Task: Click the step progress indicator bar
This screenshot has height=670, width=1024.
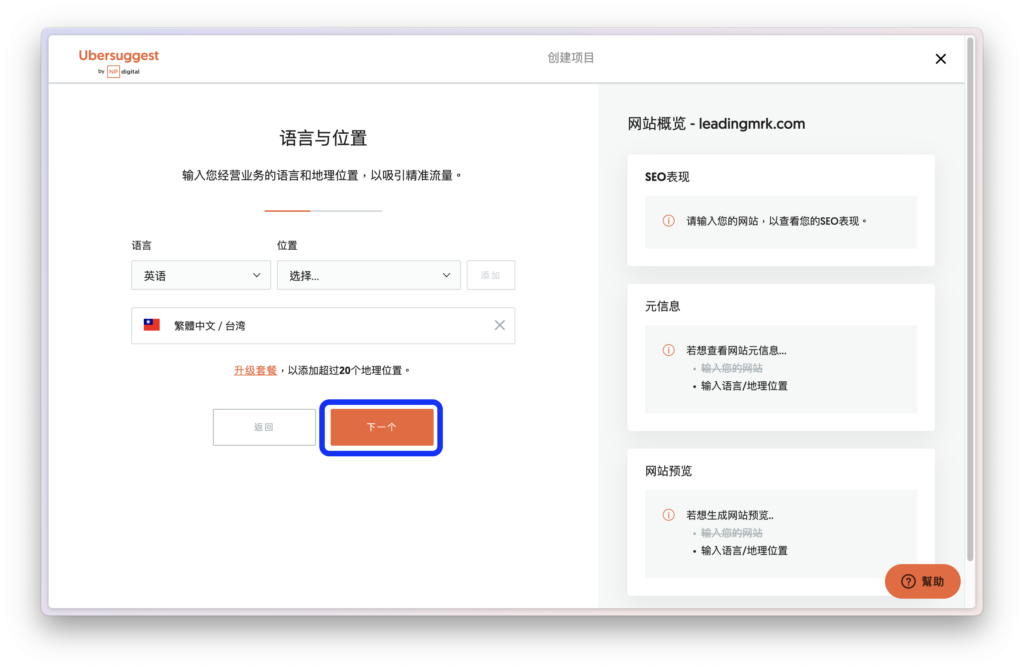Action: (323, 211)
